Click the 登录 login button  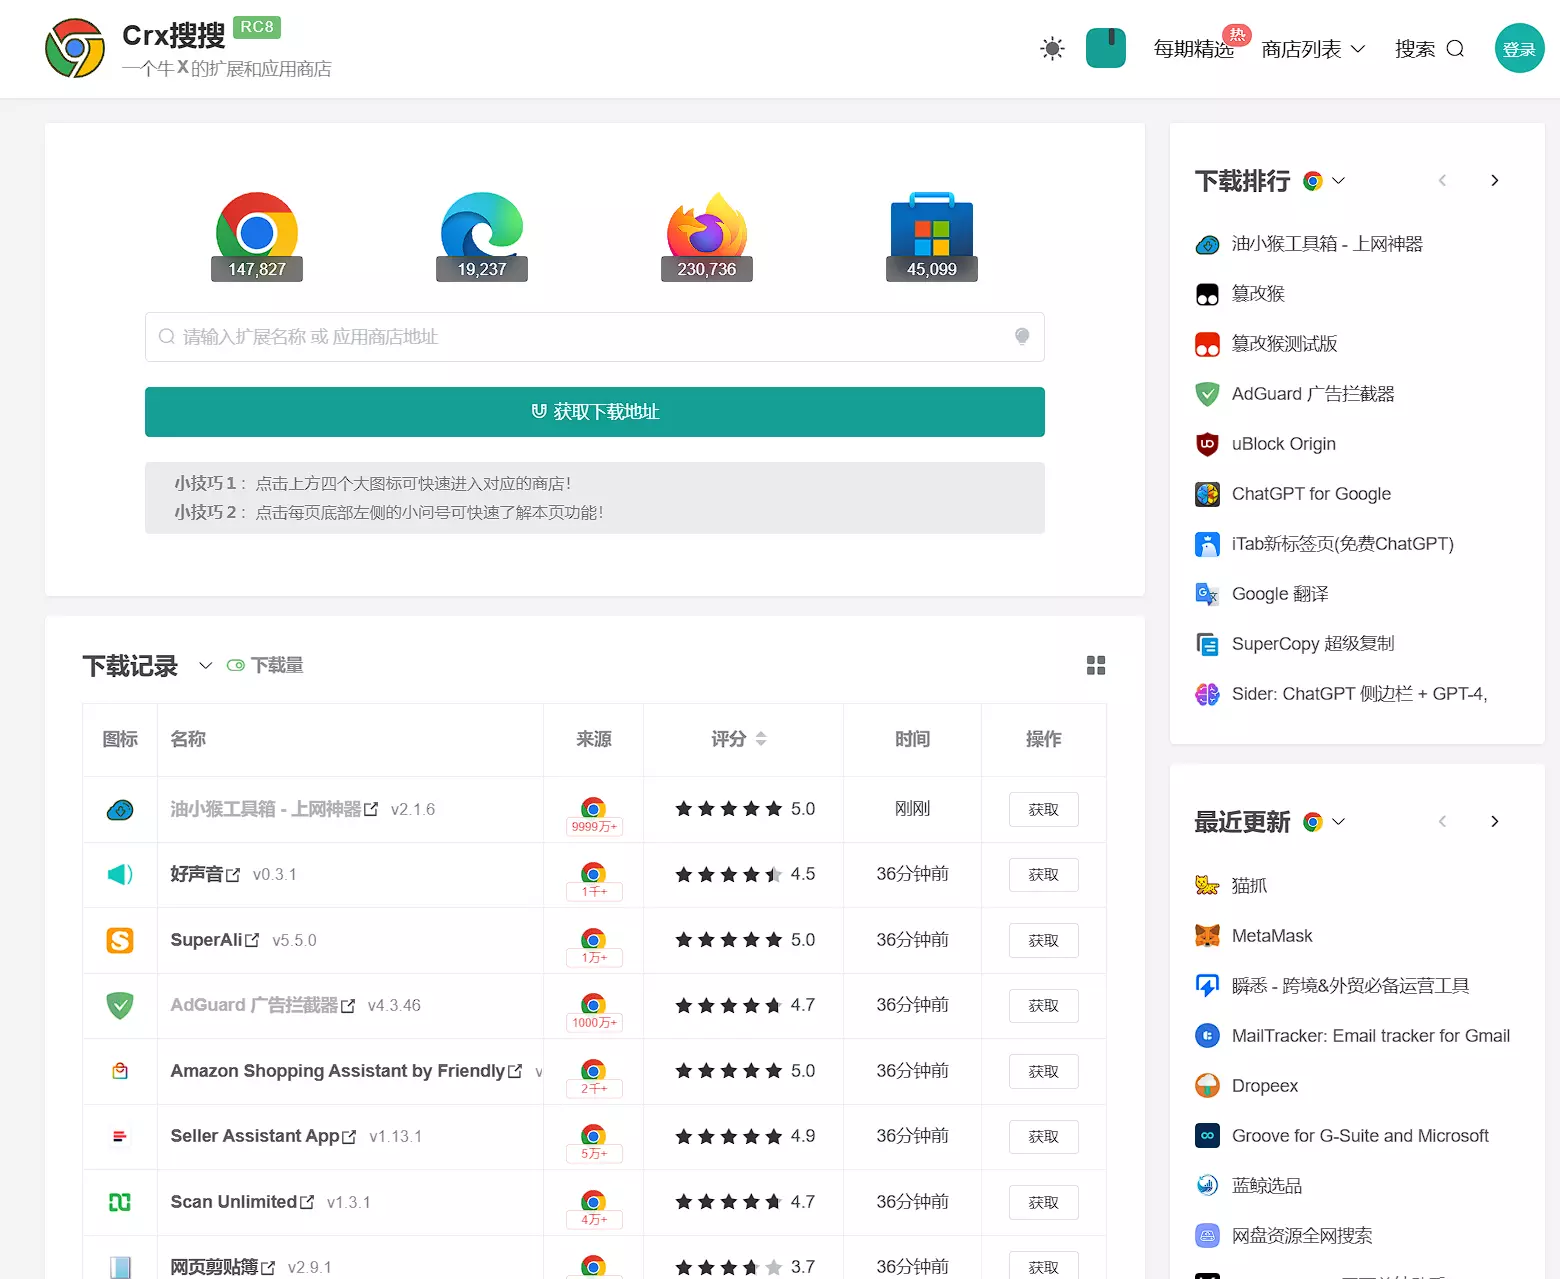click(x=1519, y=49)
